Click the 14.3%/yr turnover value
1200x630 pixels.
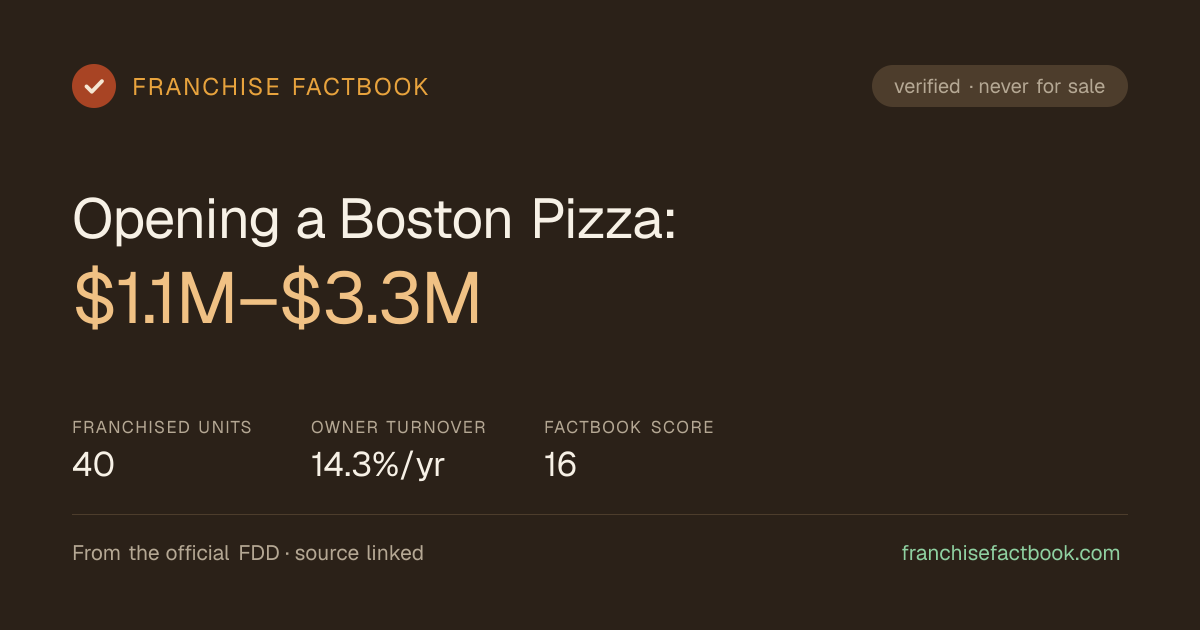pos(378,465)
